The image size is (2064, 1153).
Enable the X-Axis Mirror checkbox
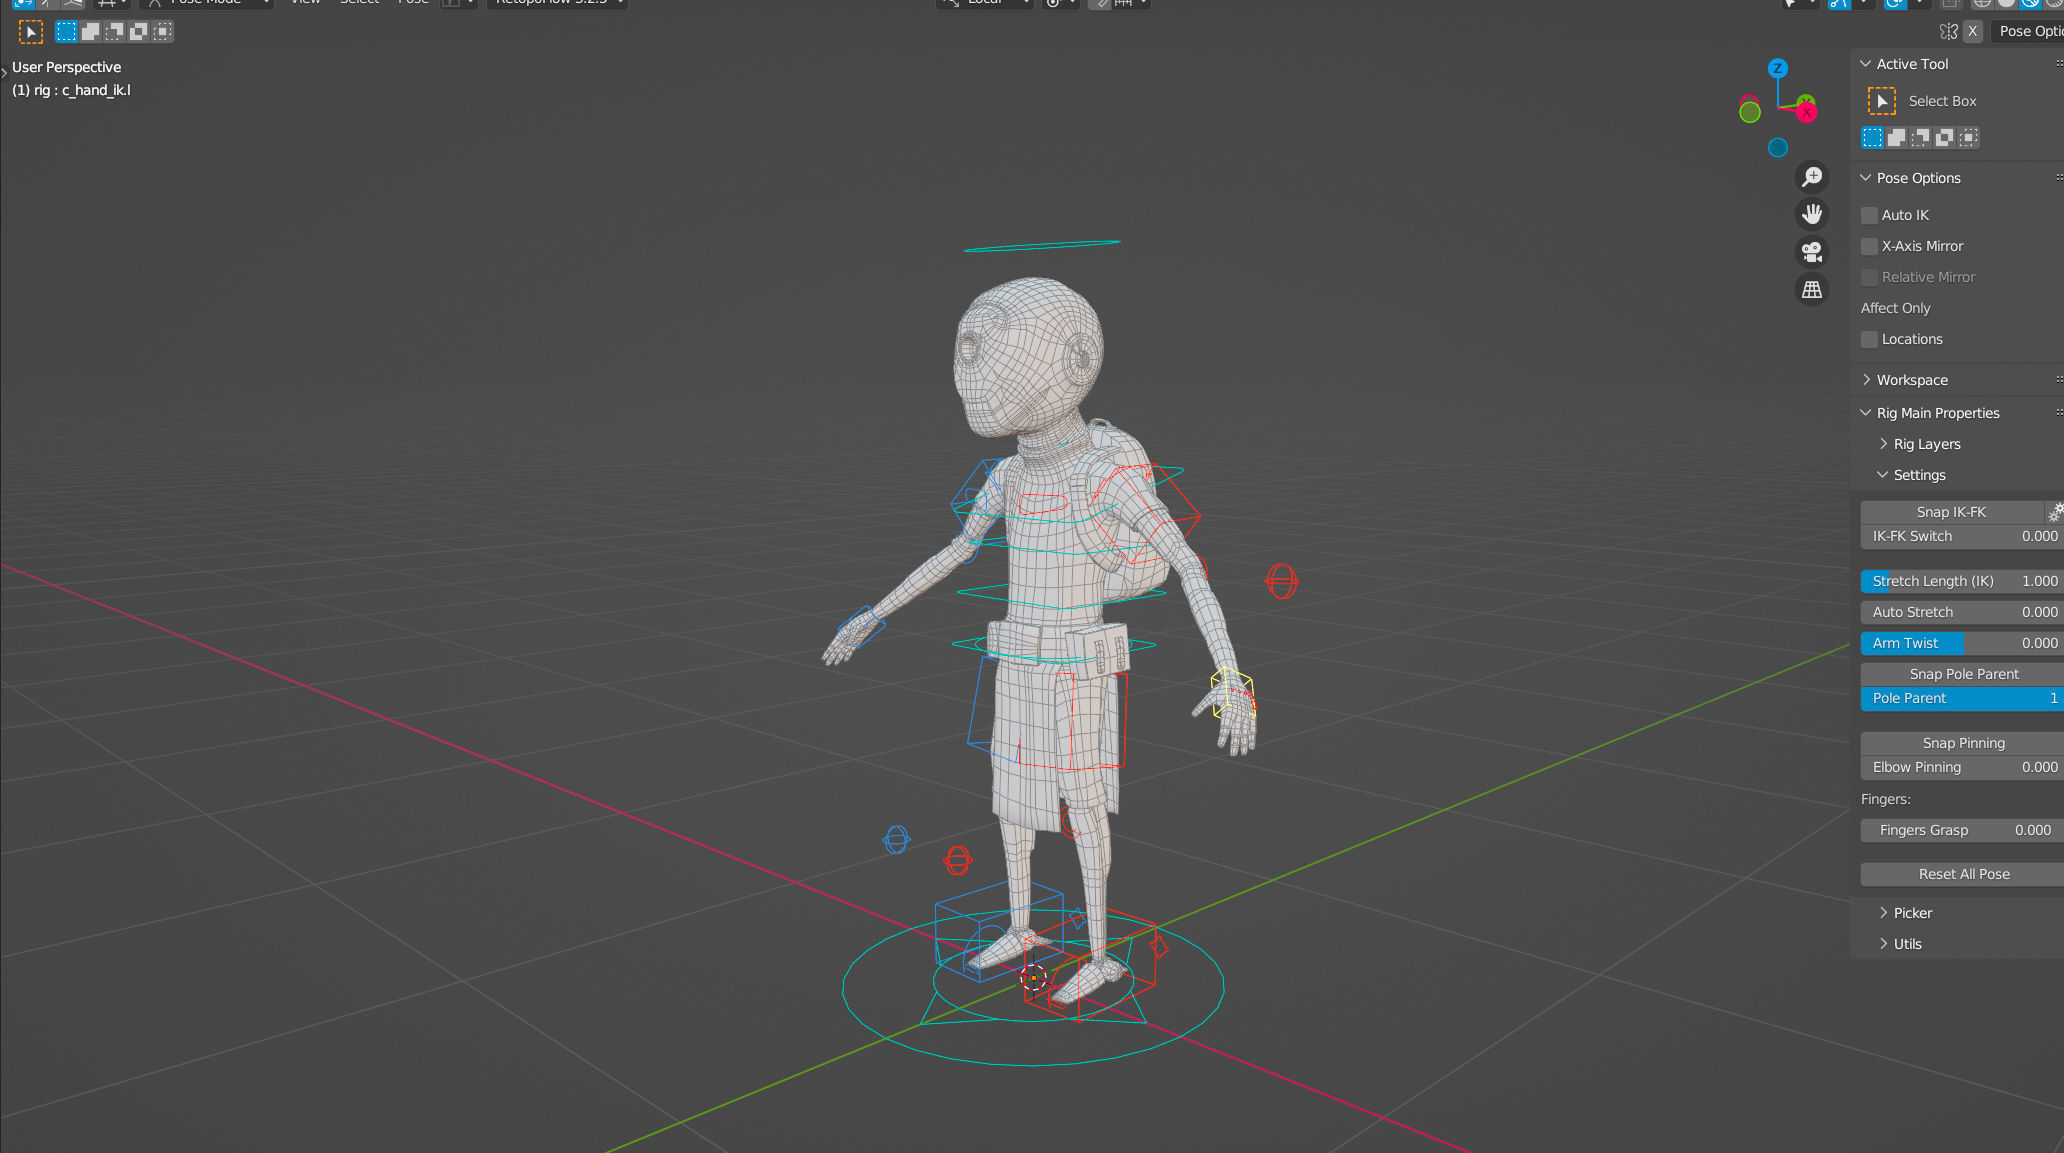point(1869,246)
